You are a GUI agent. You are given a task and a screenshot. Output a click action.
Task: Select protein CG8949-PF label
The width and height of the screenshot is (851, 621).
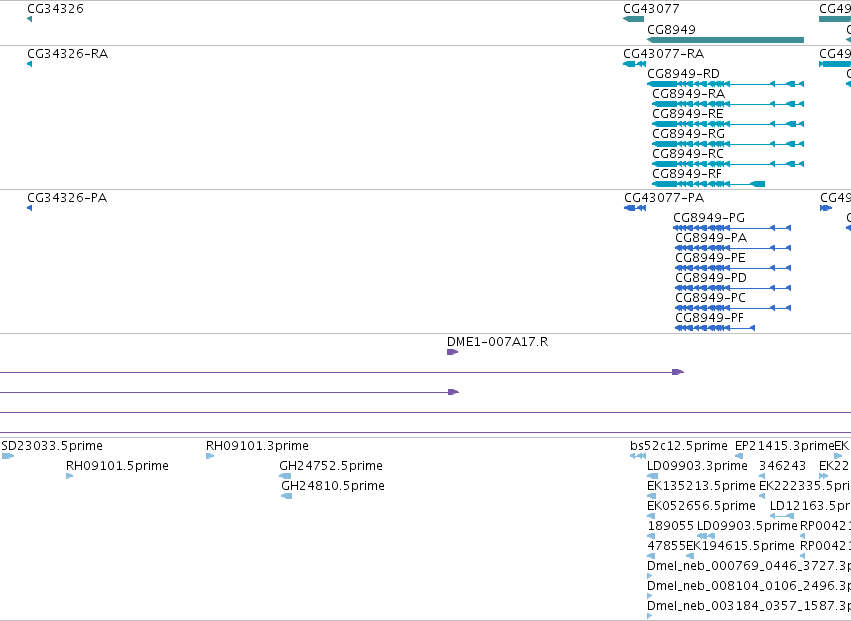pos(709,318)
